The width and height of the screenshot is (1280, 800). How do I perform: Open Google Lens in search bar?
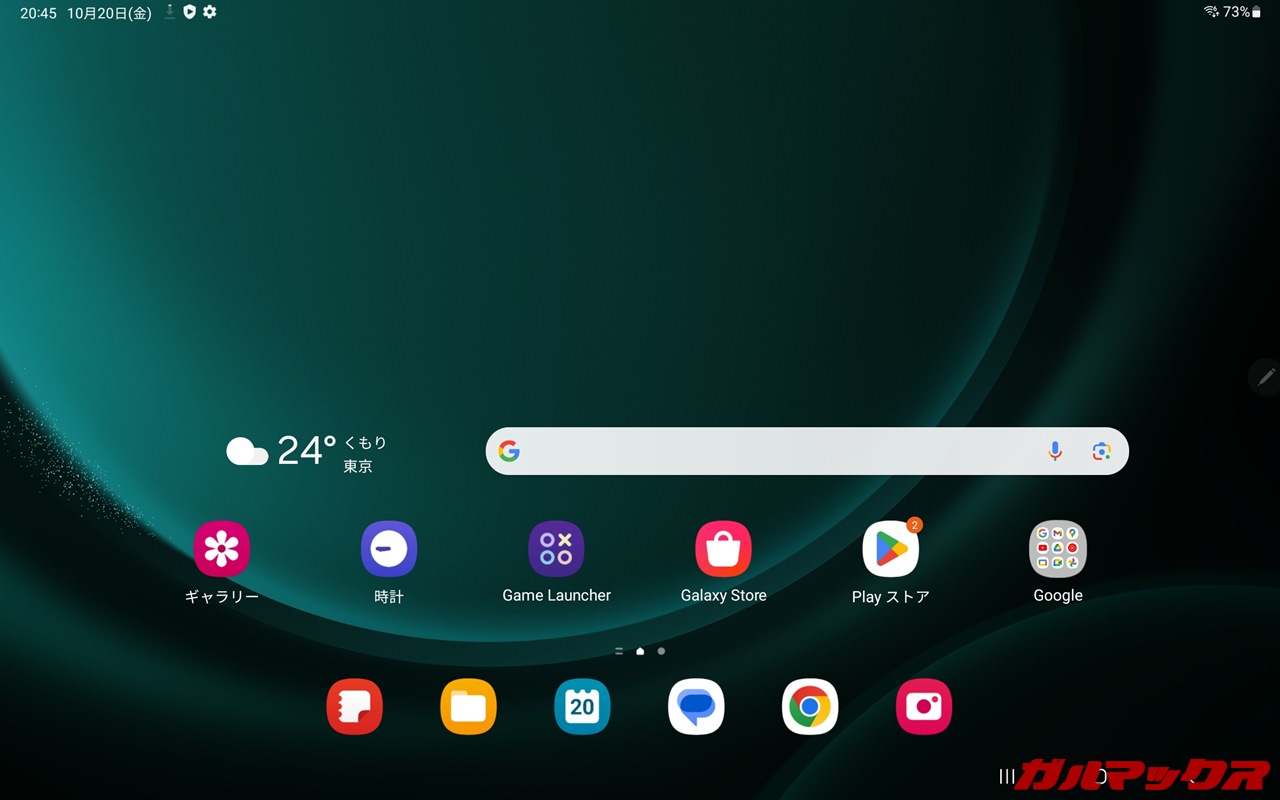(1101, 451)
